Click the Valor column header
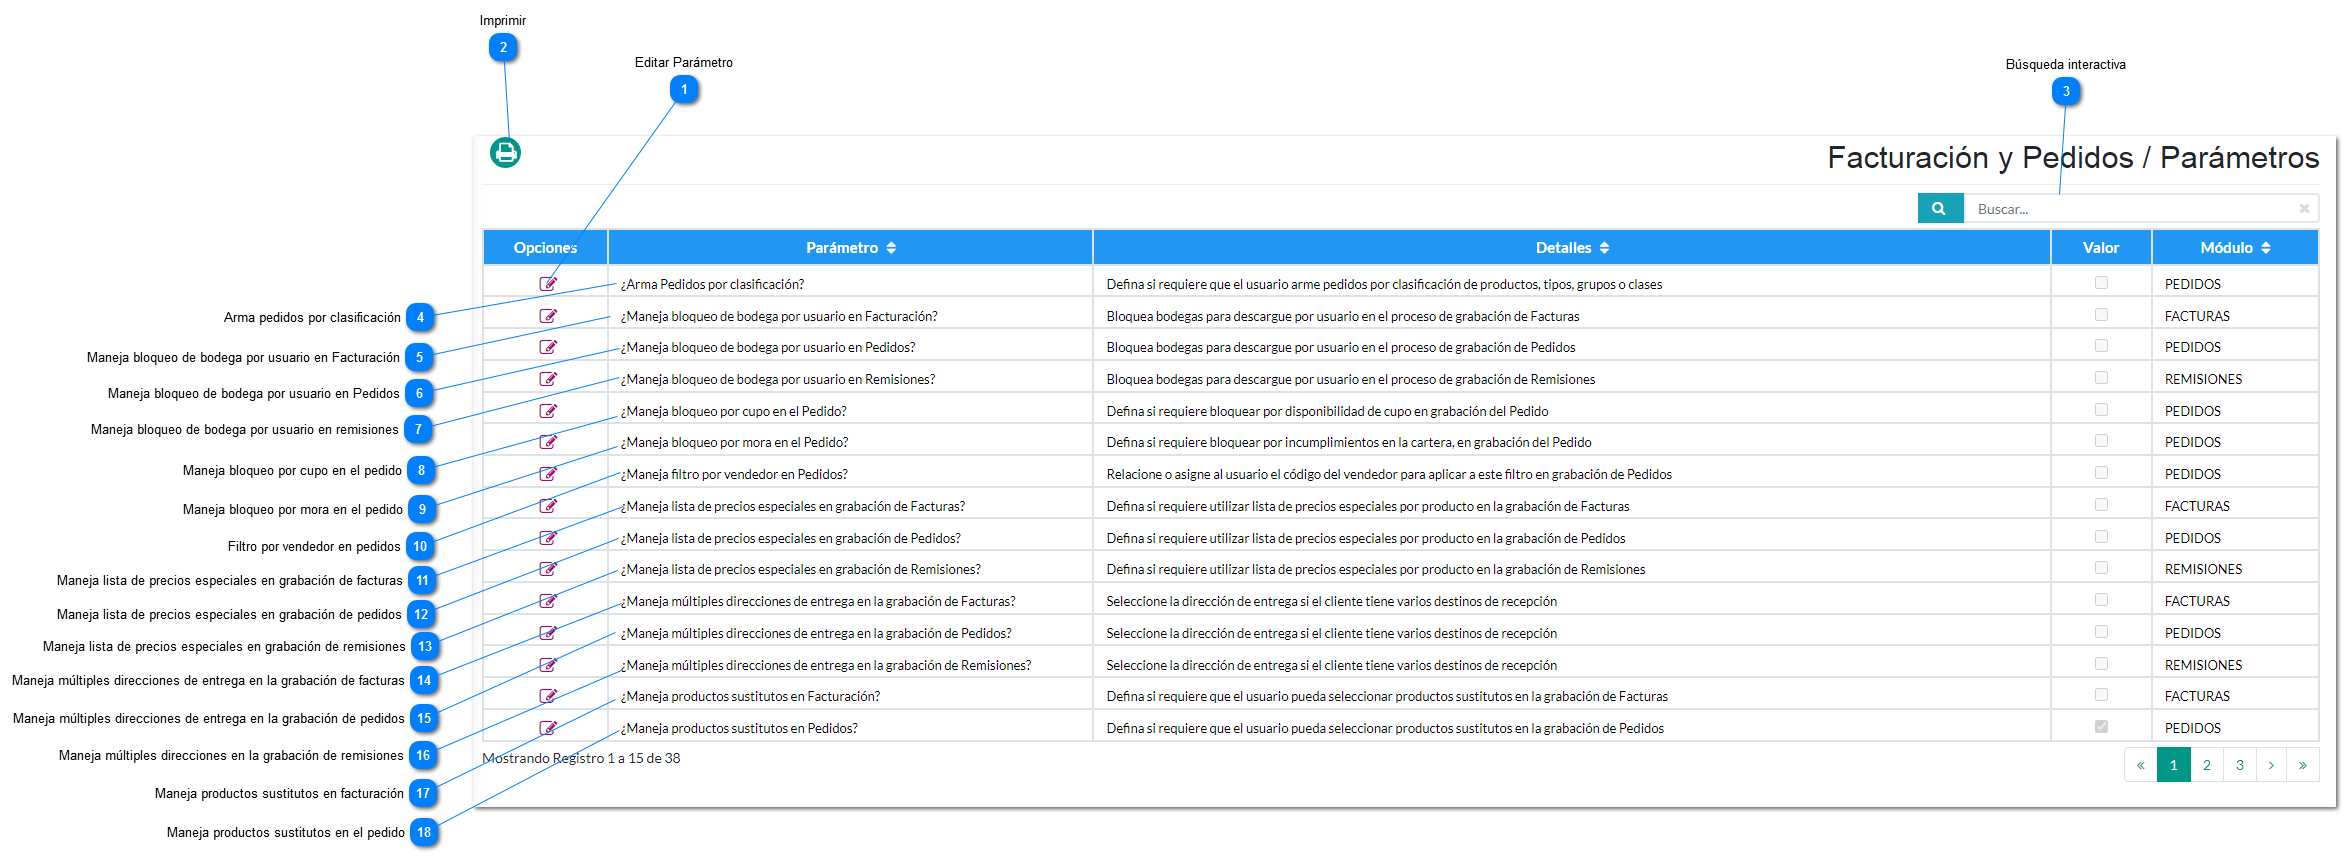The height and width of the screenshot is (857, 2345). (2101, 248)
